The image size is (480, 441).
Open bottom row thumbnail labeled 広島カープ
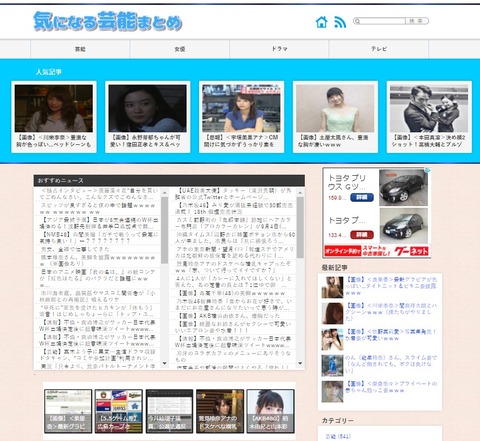coord(119,411)
